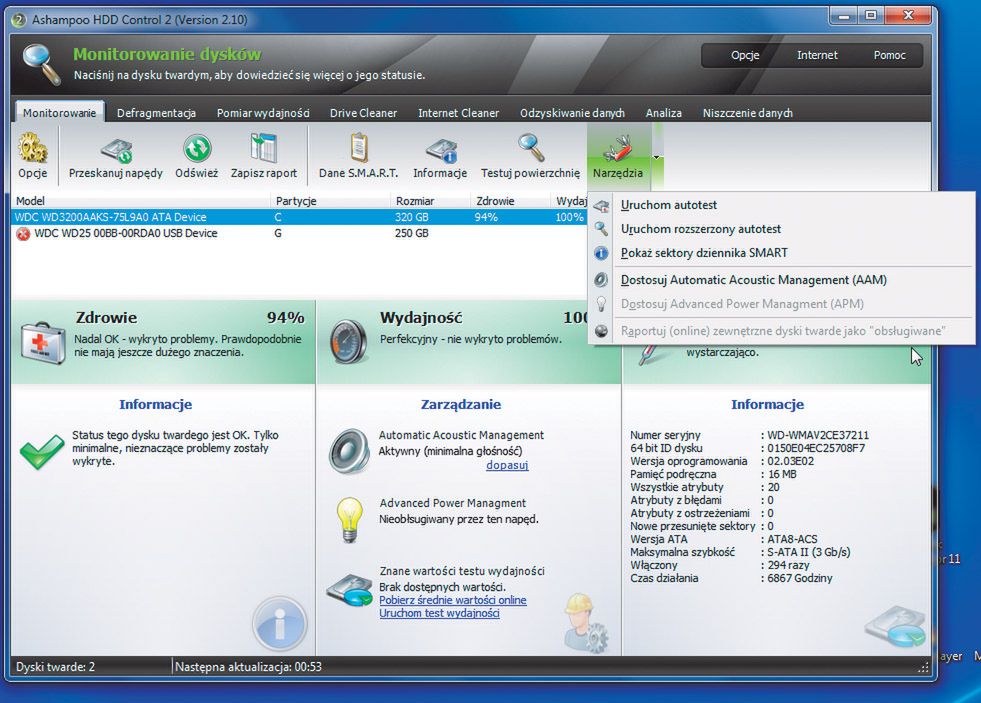Click the value 6867 Godziny
The image size is (981, 703).
click(x=800, y=579)
